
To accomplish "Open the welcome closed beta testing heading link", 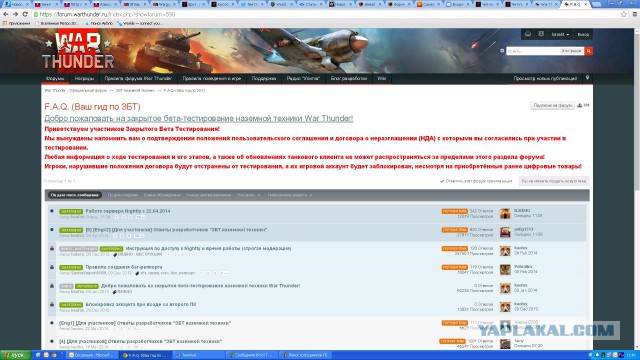I will coord(199,118).
